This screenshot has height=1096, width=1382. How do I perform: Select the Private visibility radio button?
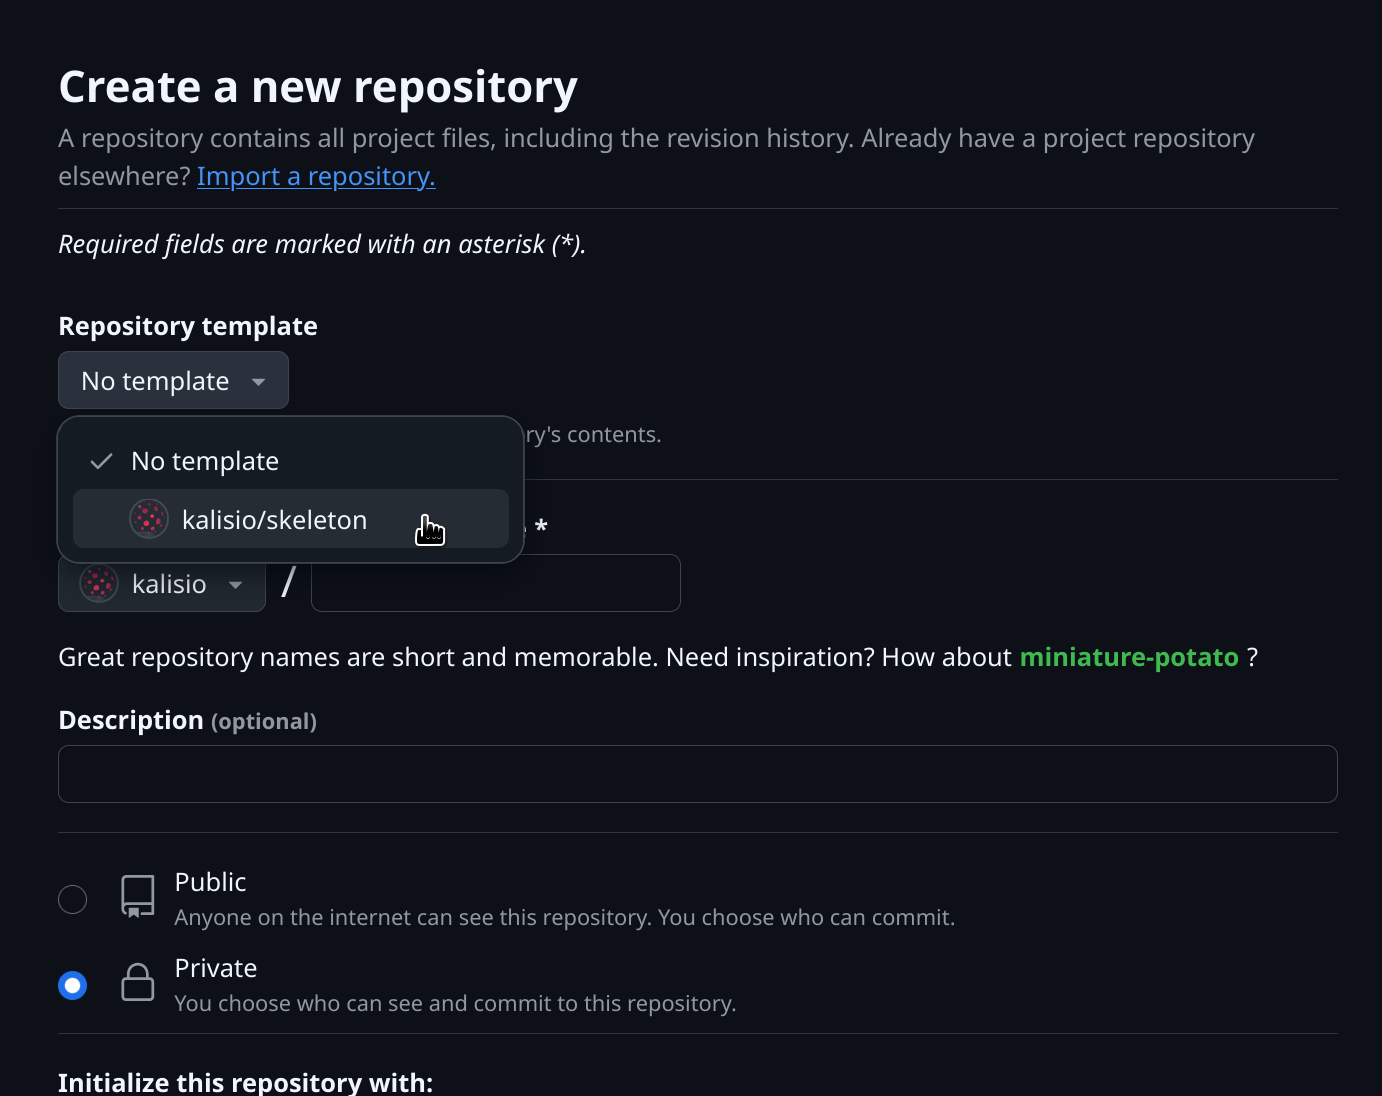coord(72,985)
